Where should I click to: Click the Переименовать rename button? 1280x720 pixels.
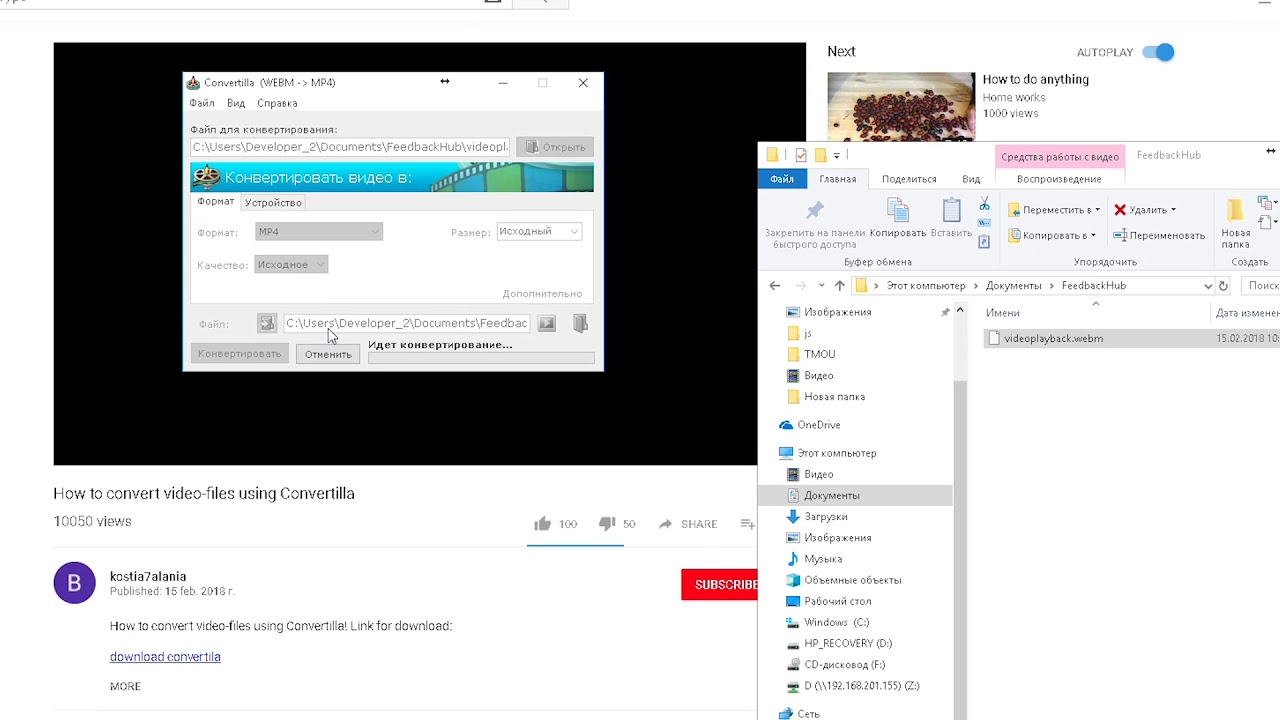(1158, 236)
